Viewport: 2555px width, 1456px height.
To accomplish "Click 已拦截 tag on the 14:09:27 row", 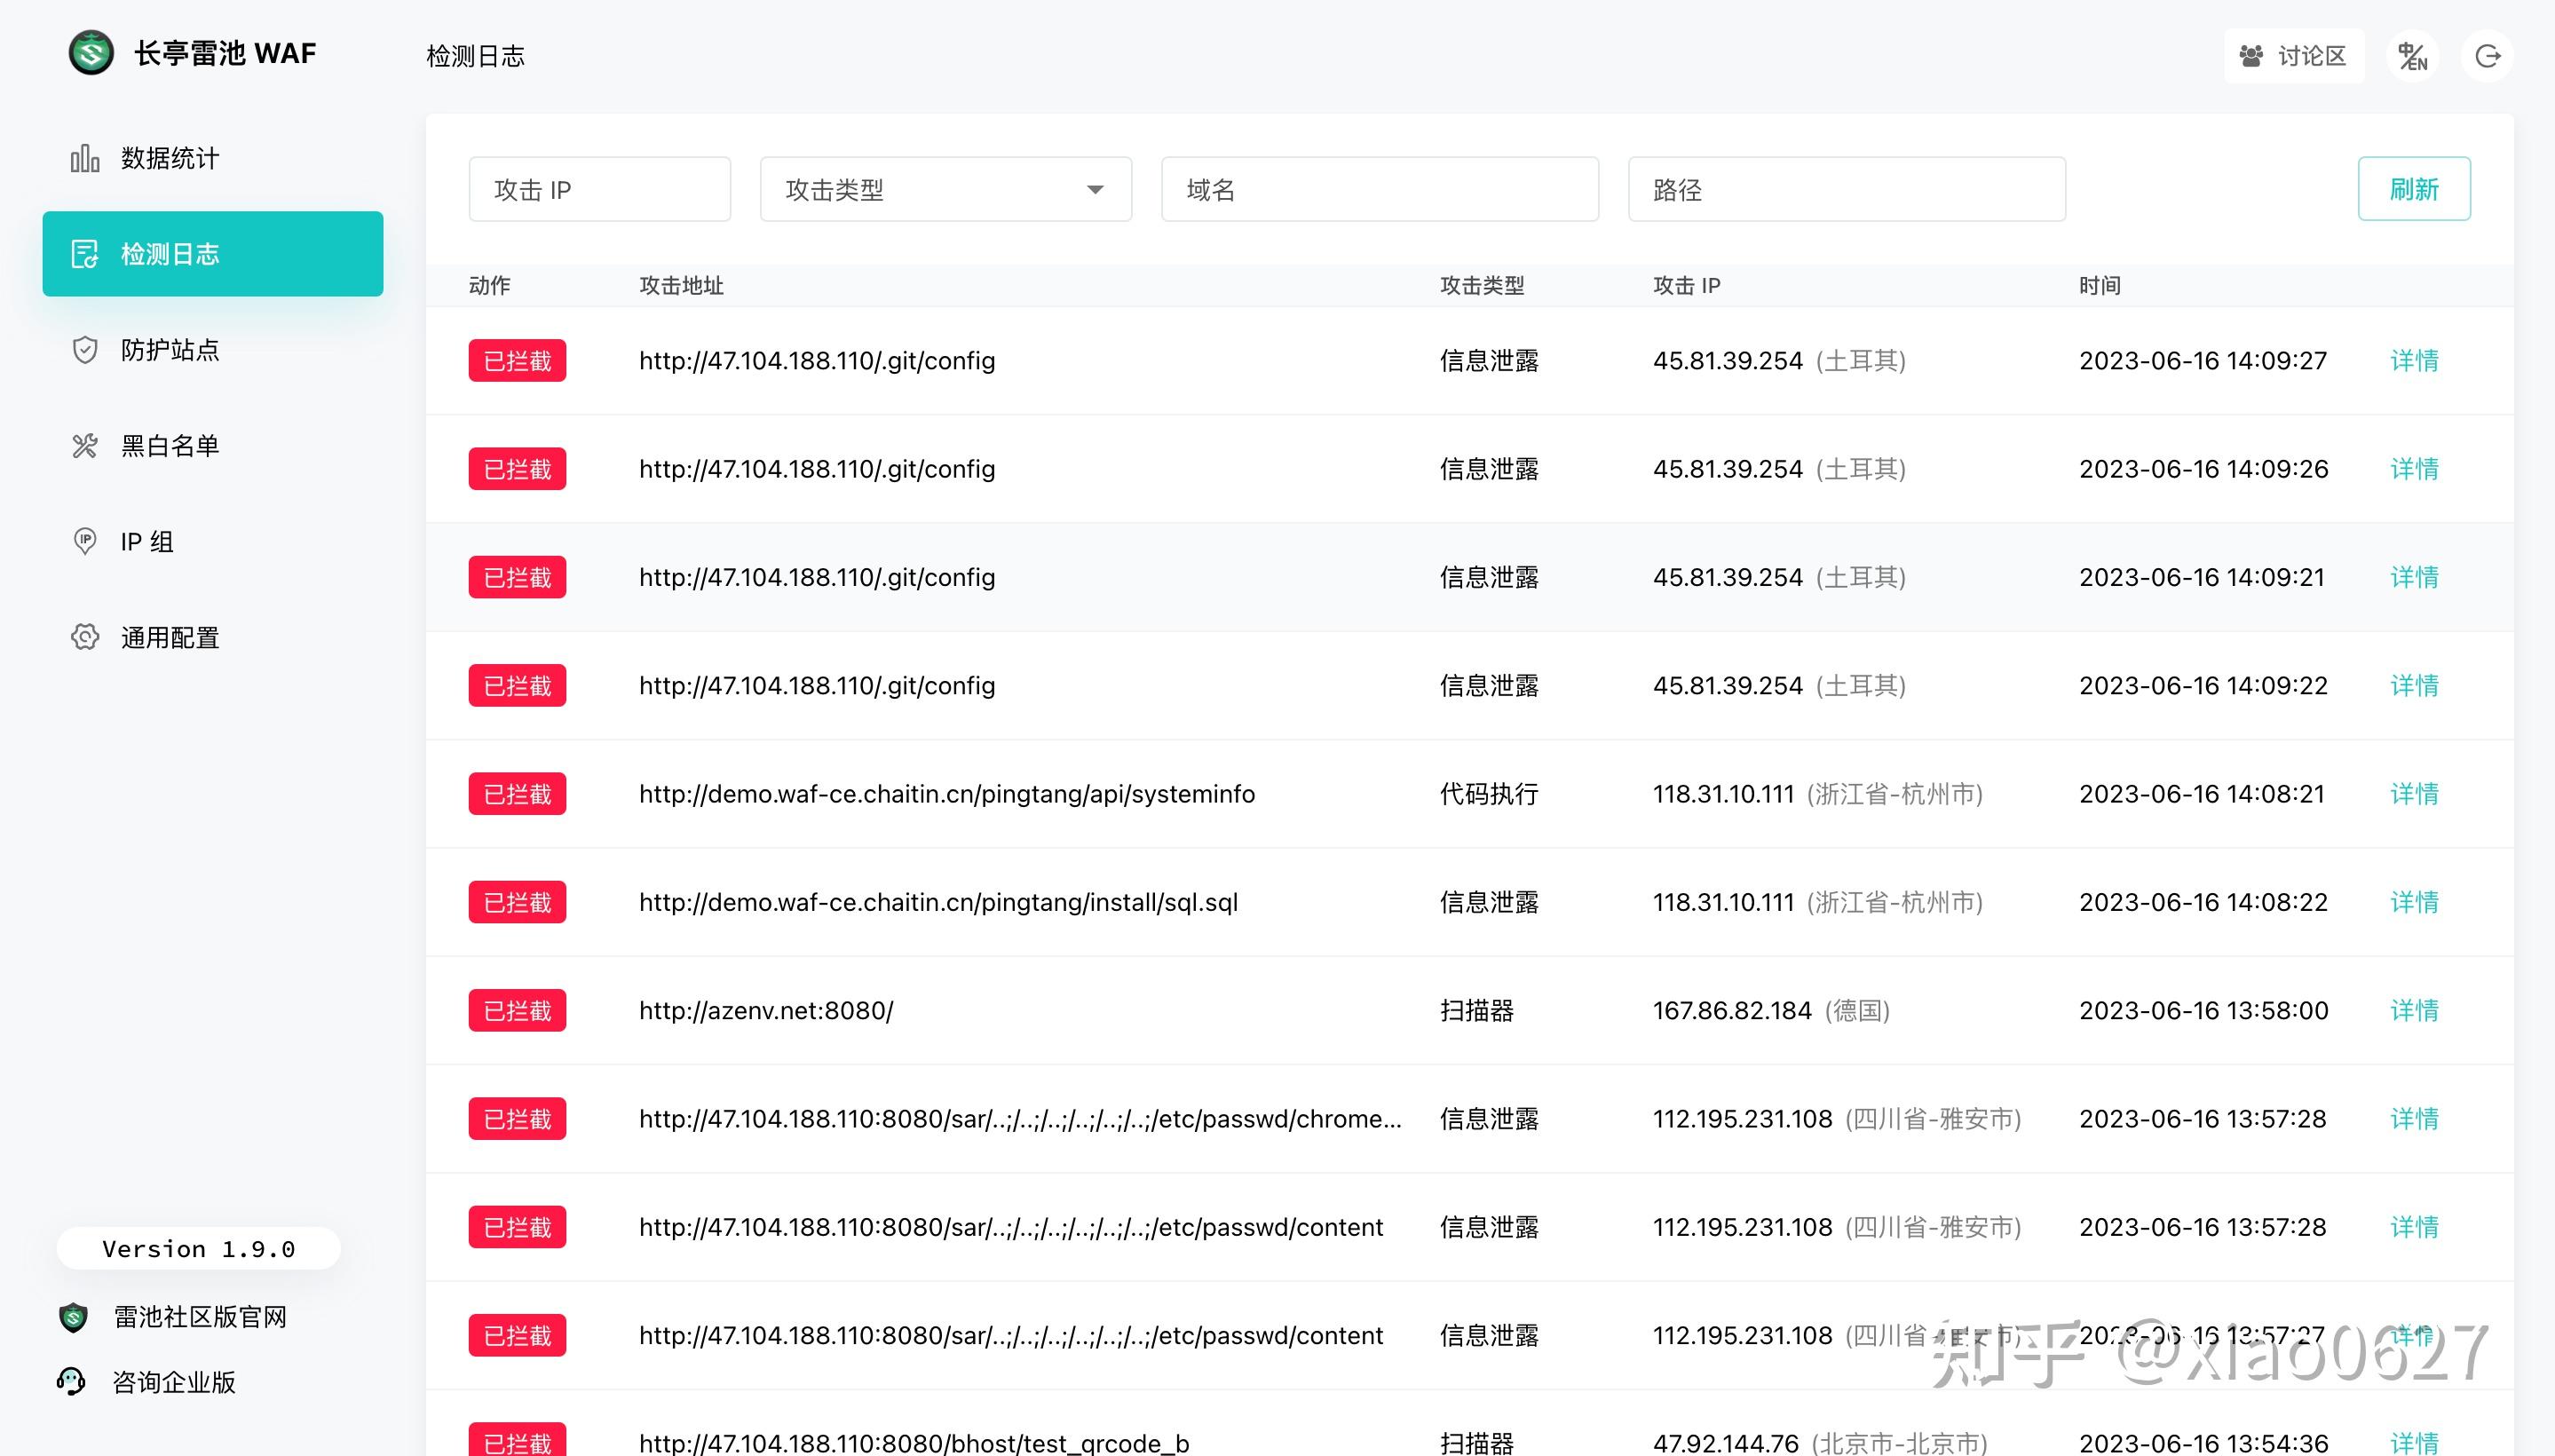I will 517,361.
